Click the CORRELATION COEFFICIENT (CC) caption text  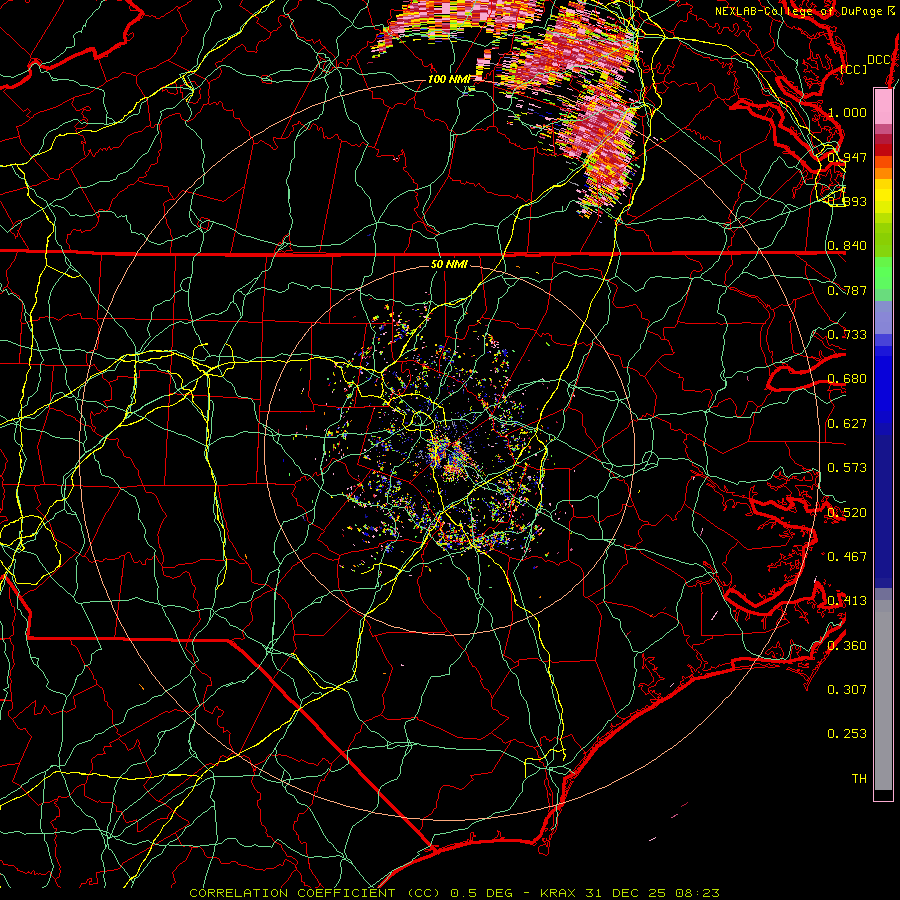315,893
